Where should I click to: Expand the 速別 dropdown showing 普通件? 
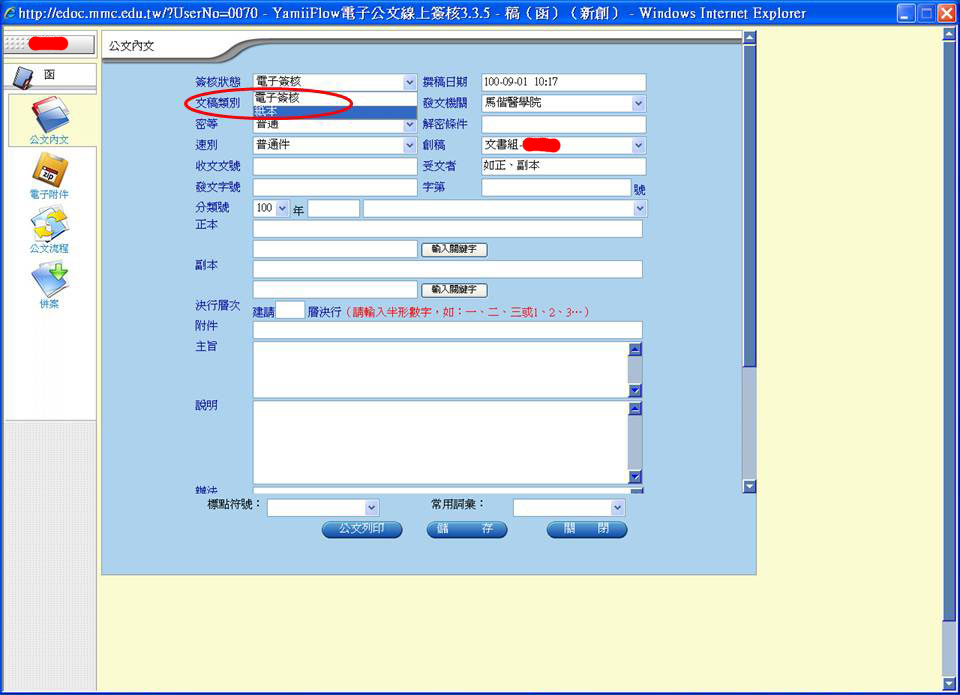(x=410, y=145)
